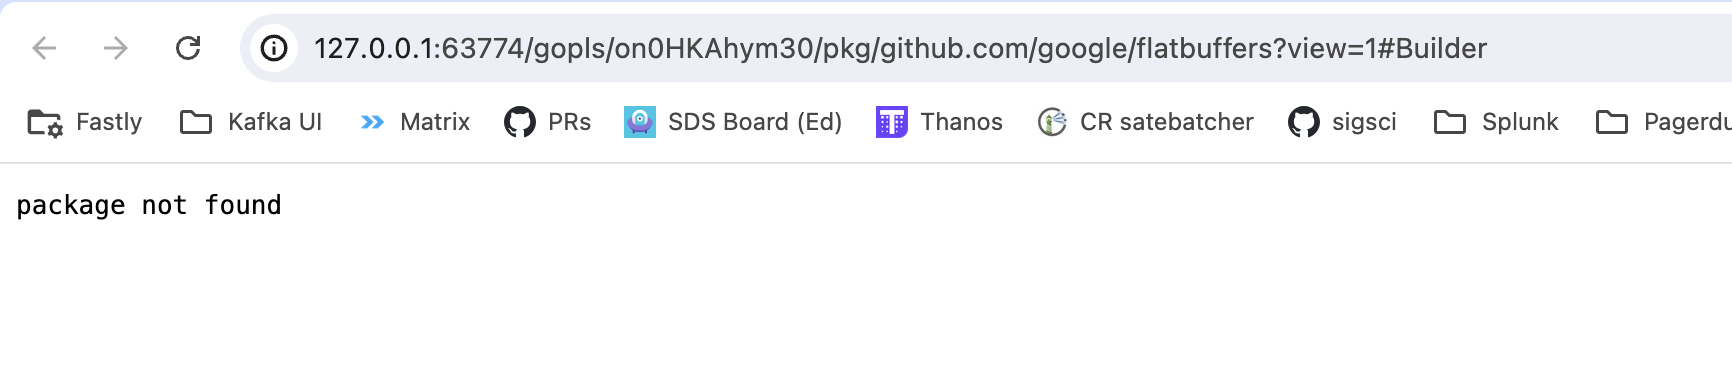Open the SDS Board (Ed) bookmark
The height and width of the screenshot is (390, 1732).
tap(755, 122)
